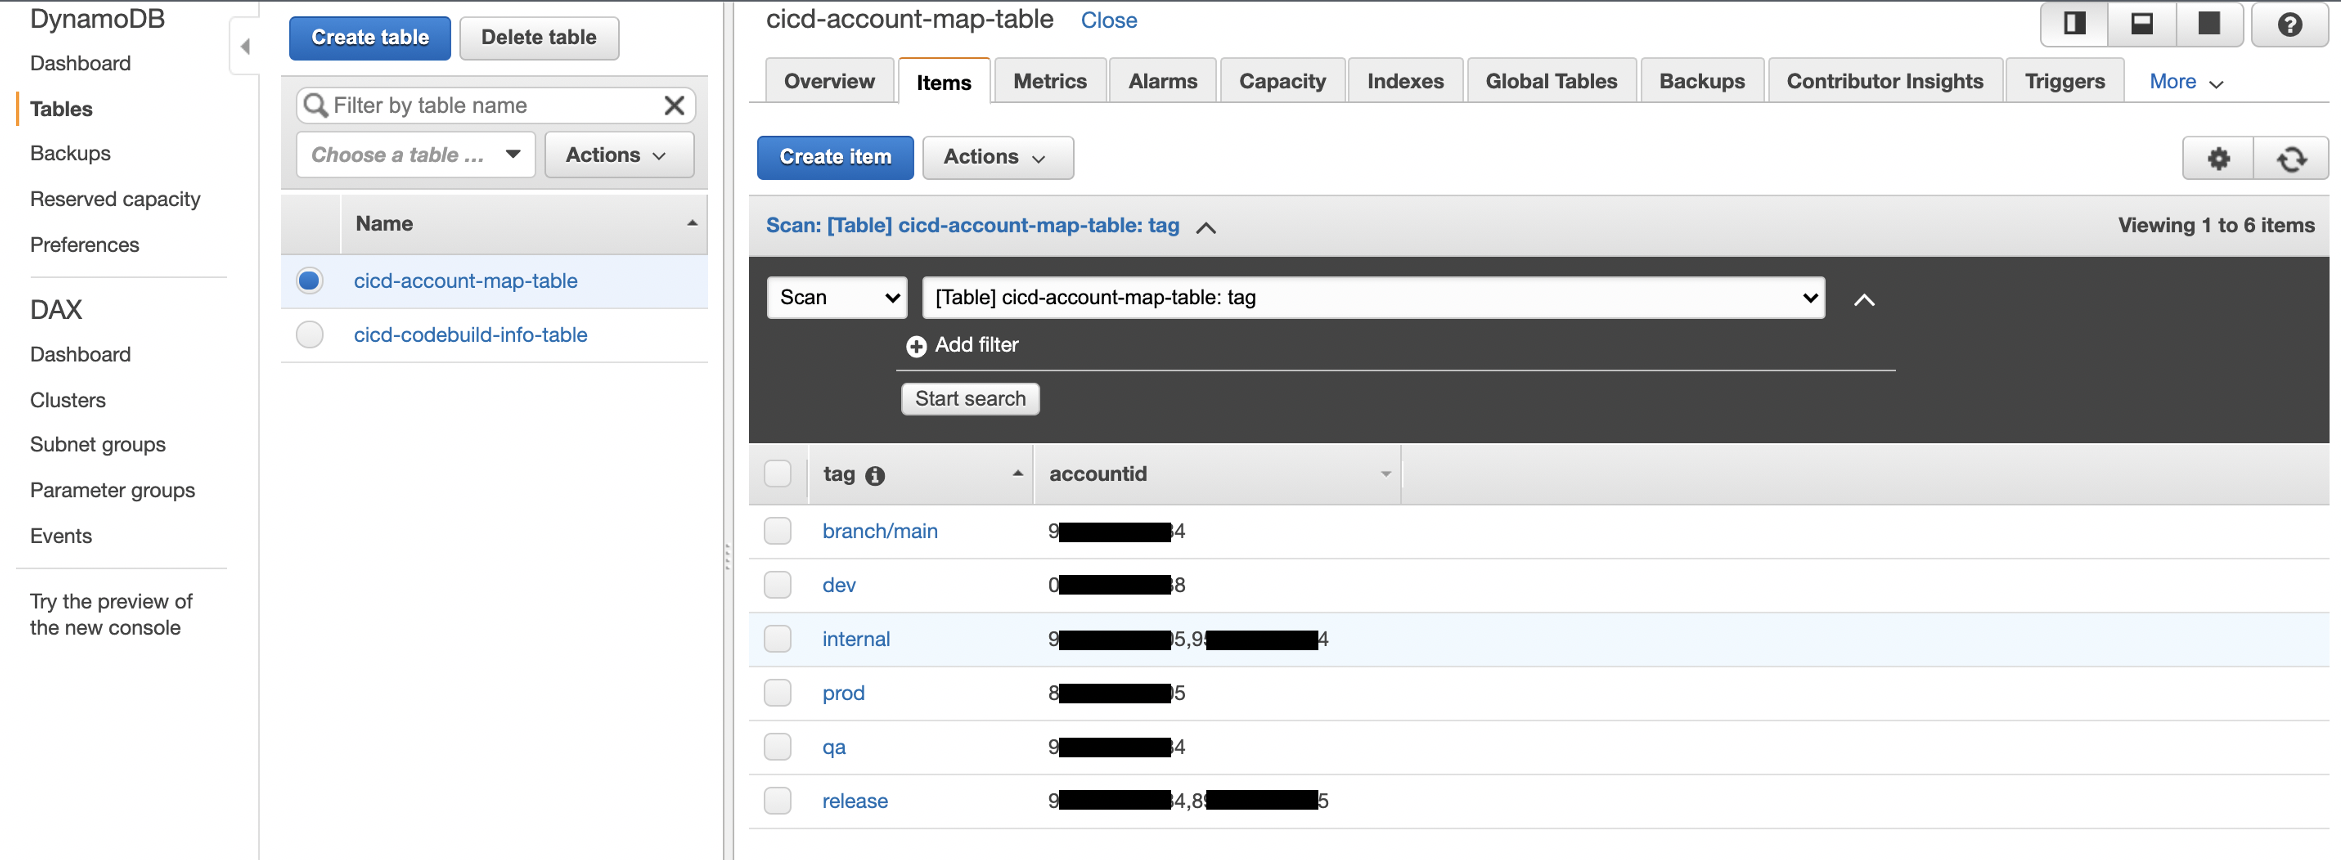
Task: Open the table and index selection dropdown
Action: 1374,298
